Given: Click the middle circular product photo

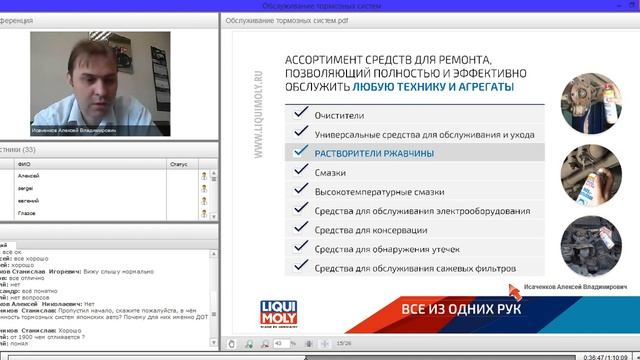Looking at the screenshot, I should click(591, 175).
